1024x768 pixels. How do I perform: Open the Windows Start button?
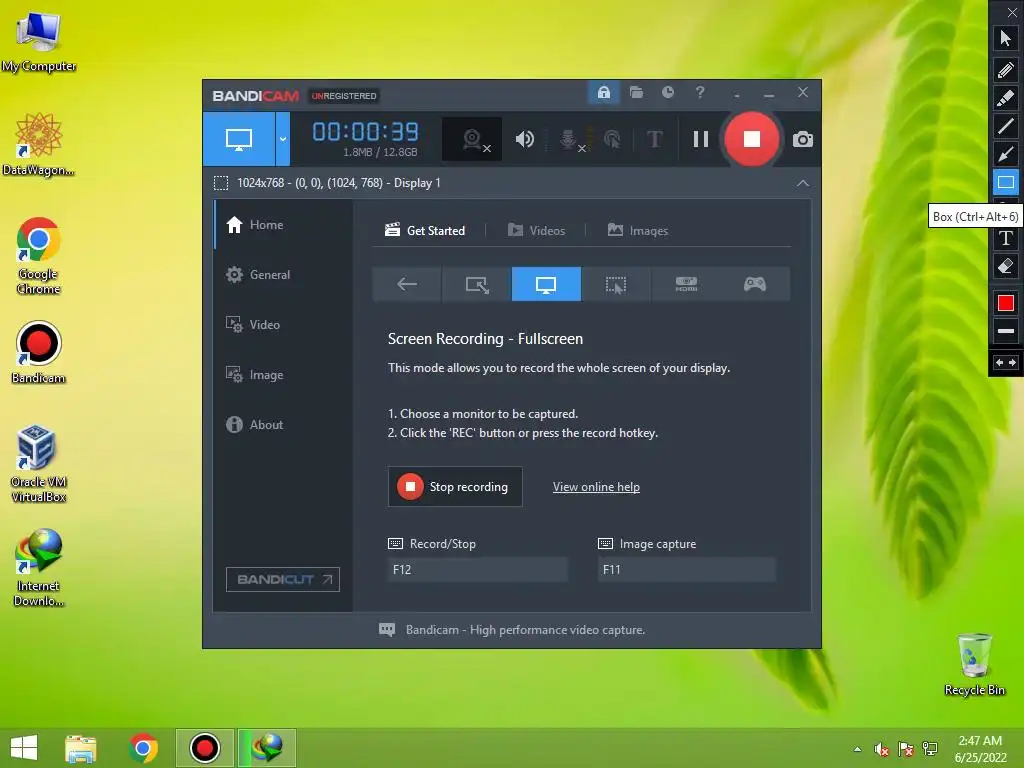click(x=24, y=748)
